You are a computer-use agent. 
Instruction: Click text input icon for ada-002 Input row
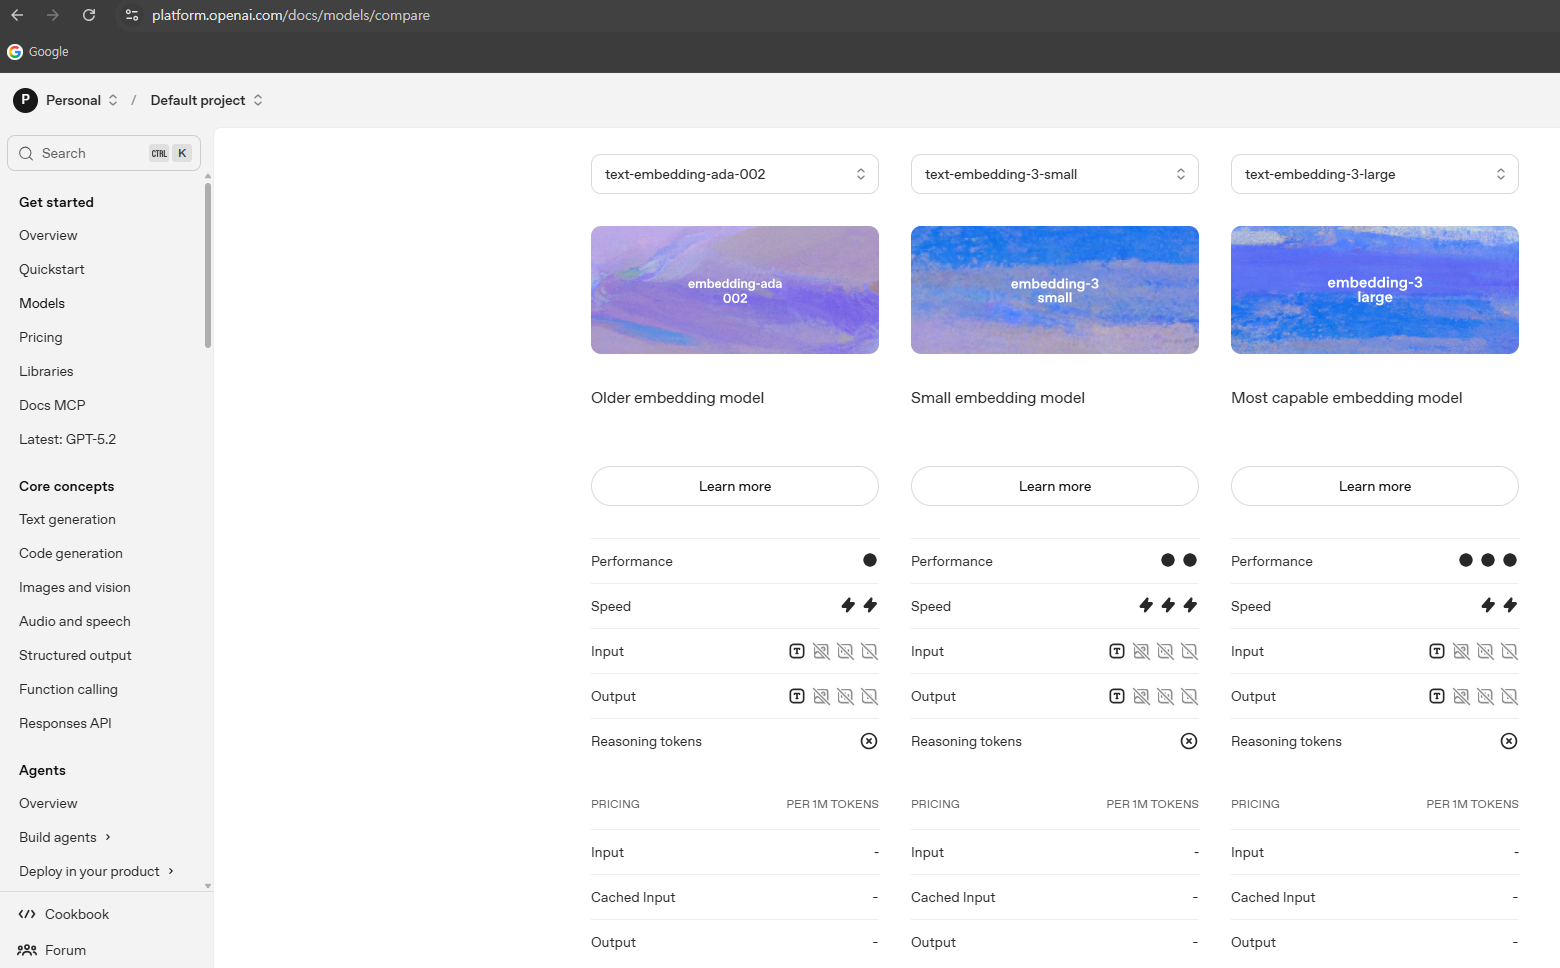pyautogui.click(x=797, y=651)
